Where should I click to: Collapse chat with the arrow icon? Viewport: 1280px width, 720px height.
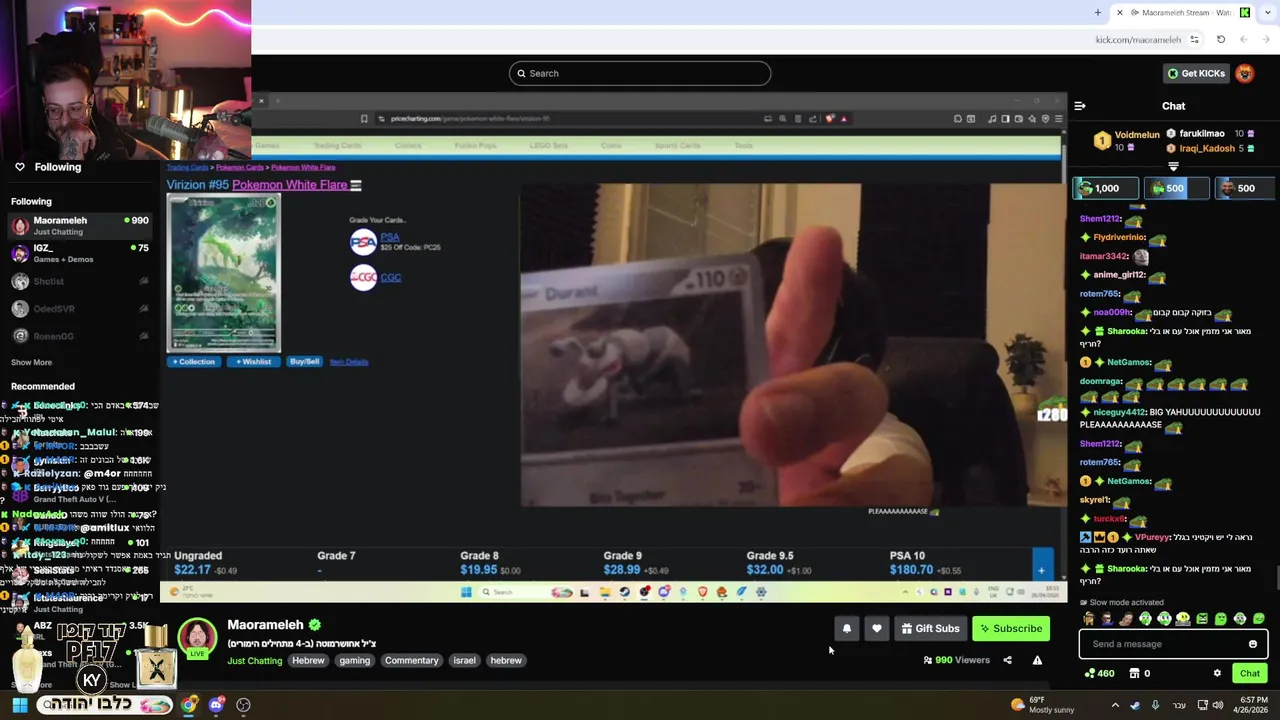point(1080,105)
